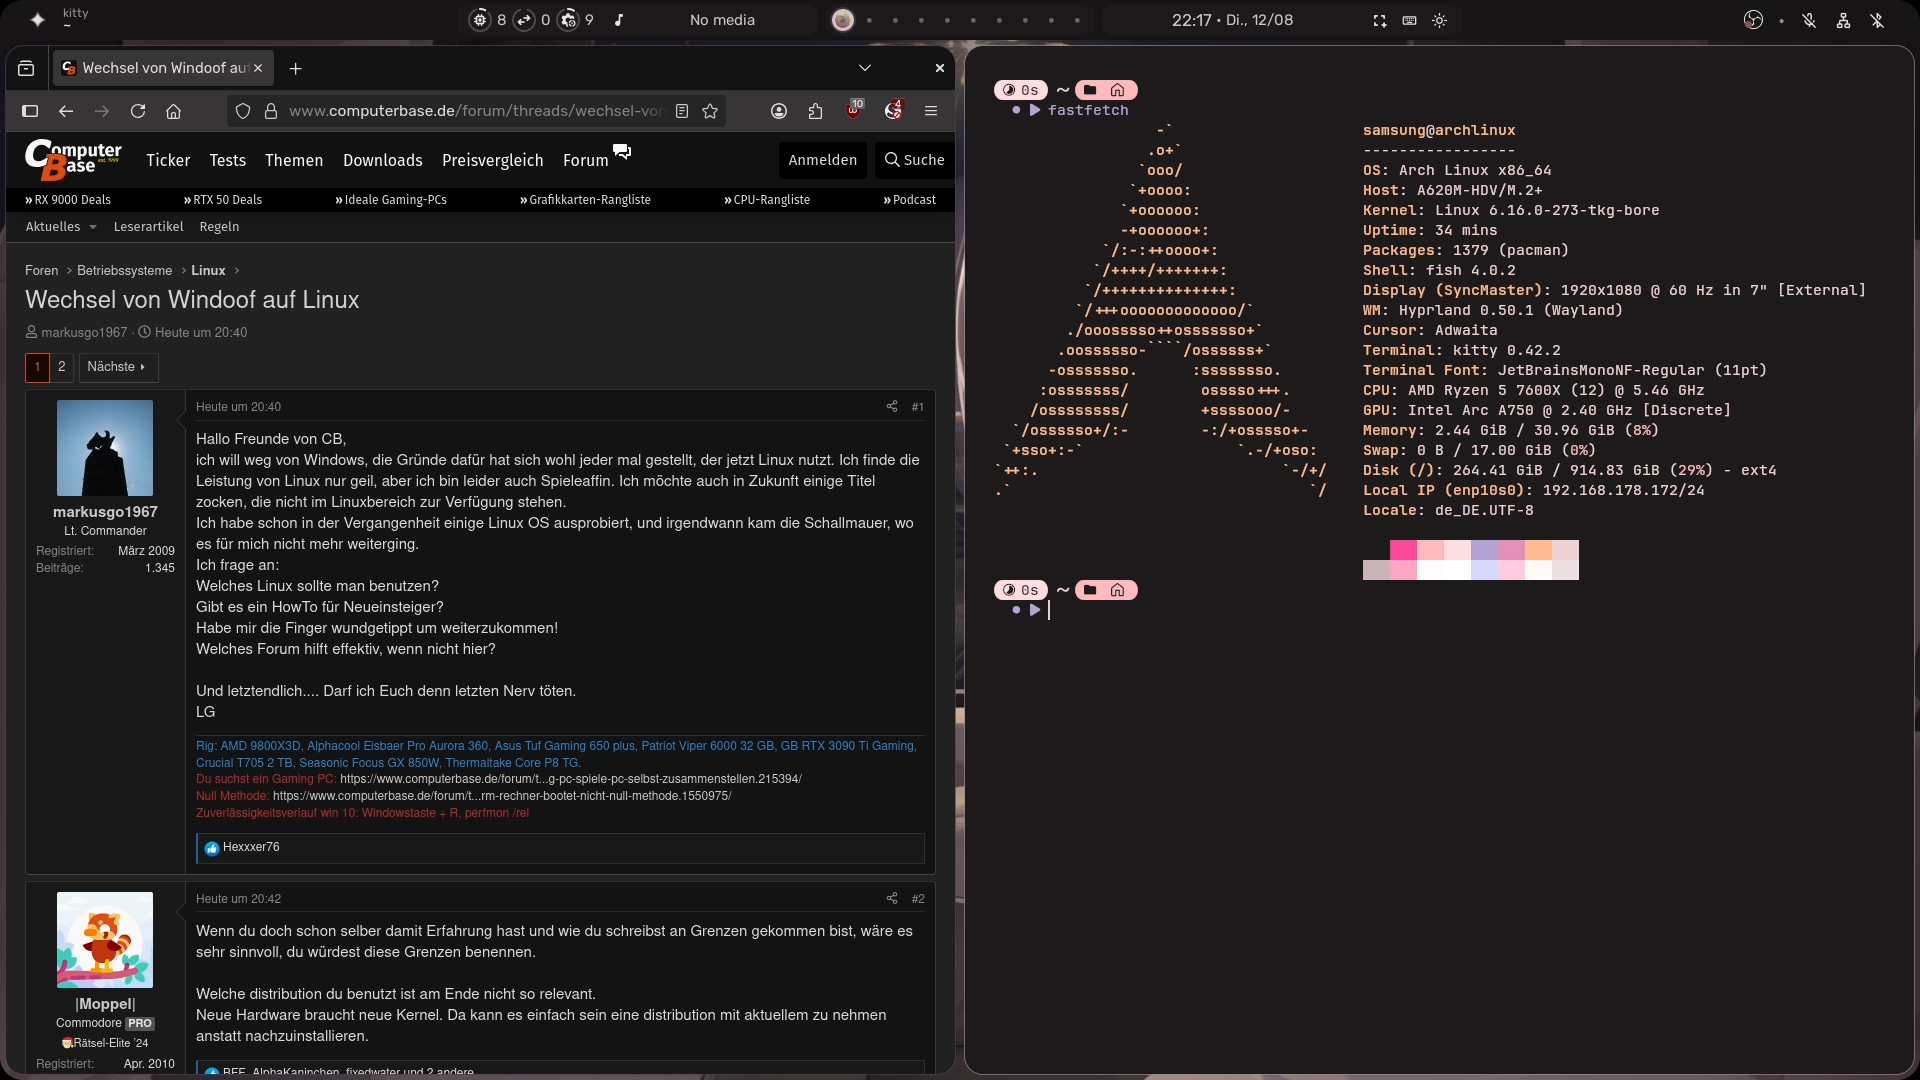1920x1080 pixels.
Task: Switch to the Tests navigation tab
Action: point(228,160)
